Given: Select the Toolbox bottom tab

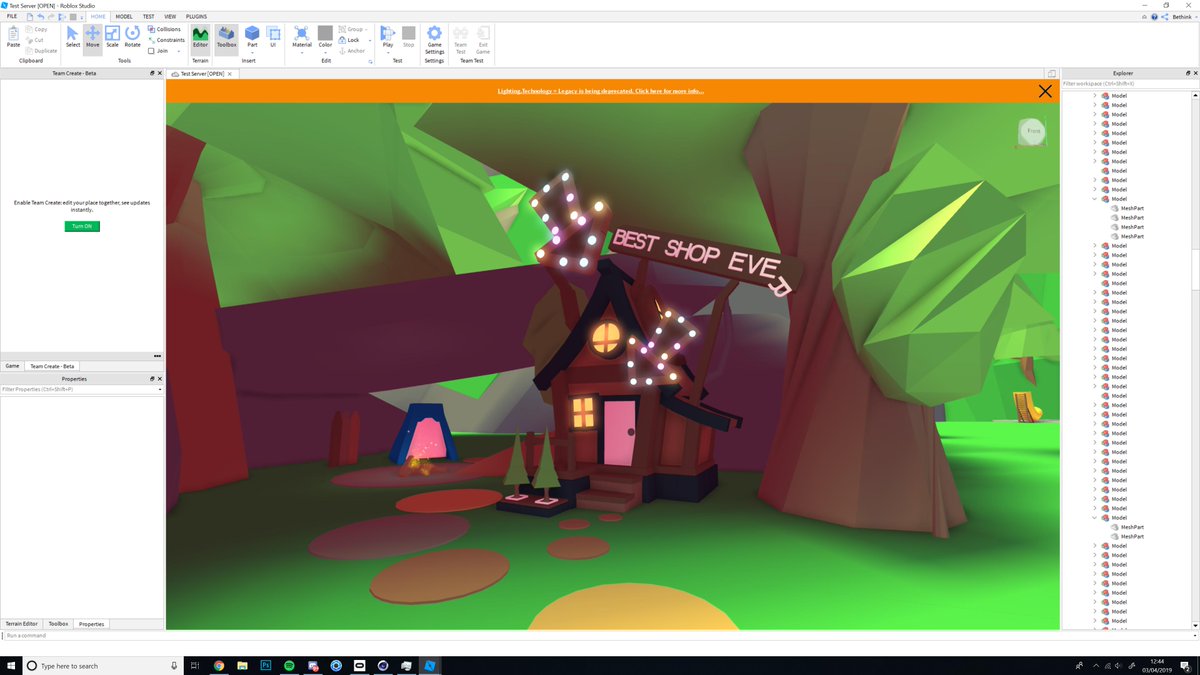Looking at the screenshot, I should click(x=59, y=624).
